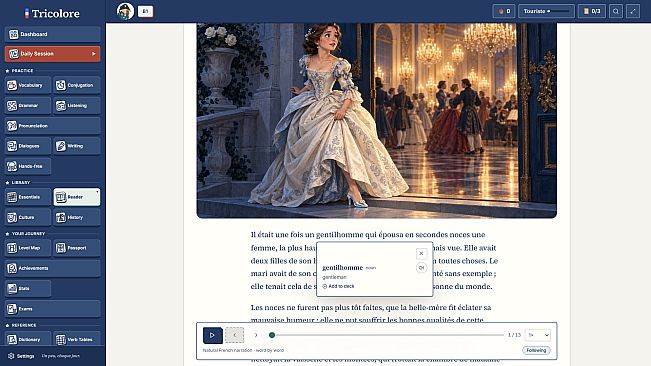
Task: Go to previous sentence in player
Action: [x=235, y=335]
